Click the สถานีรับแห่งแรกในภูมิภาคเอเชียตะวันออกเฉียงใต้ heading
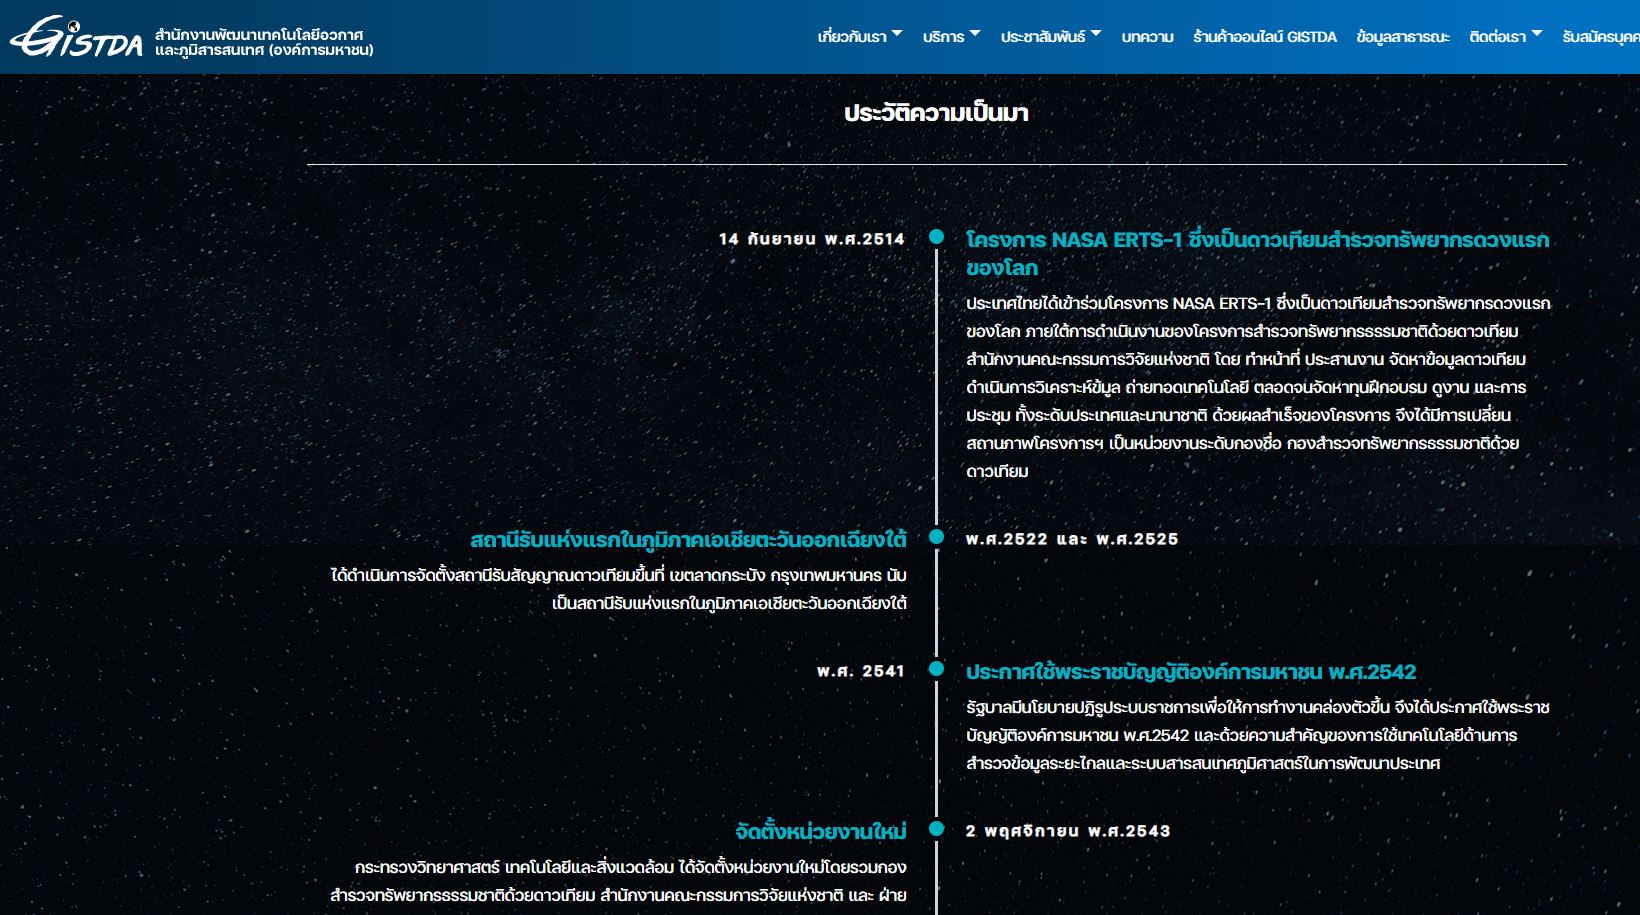This screenshot has height=915, width=1640. [x=688, y=541]
